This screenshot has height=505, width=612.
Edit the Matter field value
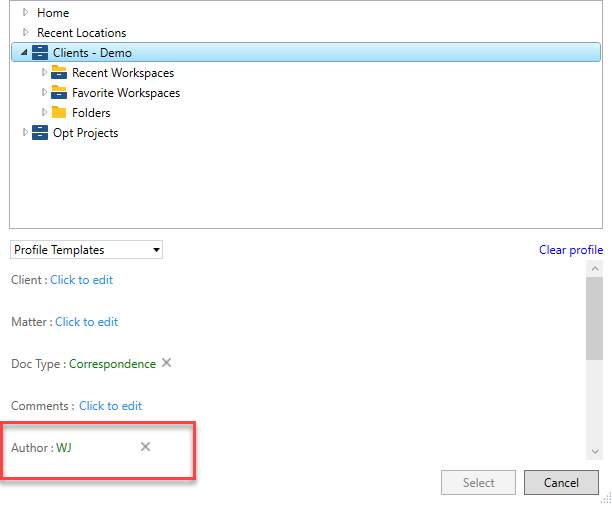coord(87,322)
